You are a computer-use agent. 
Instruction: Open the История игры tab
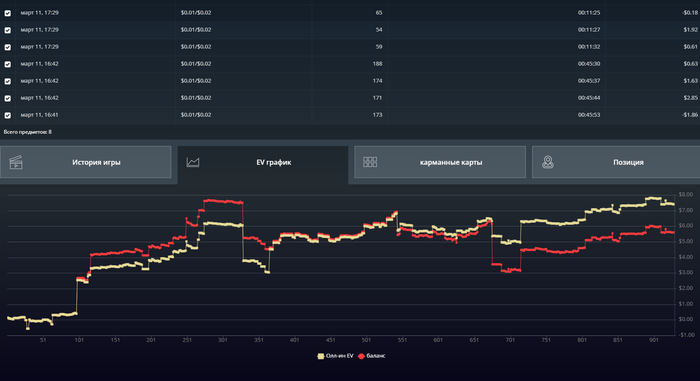[x=86, y=162]
